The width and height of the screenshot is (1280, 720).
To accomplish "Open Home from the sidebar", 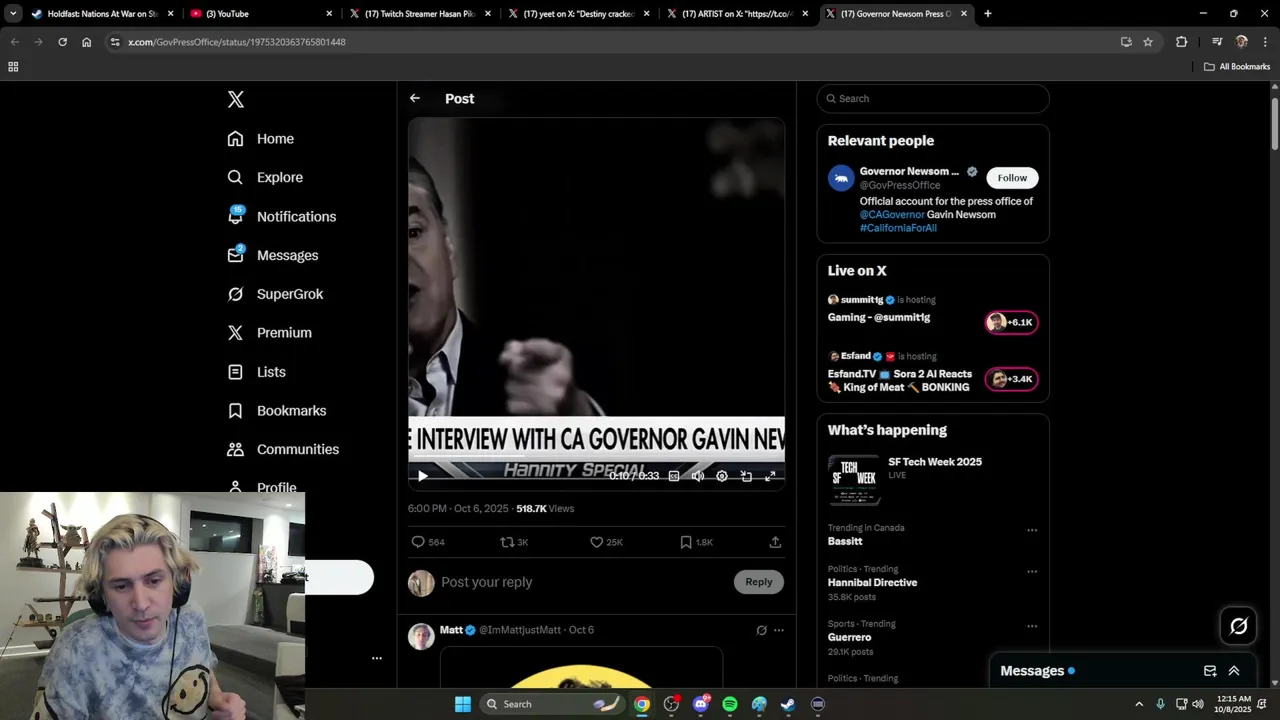I will (x=261, y=139).
